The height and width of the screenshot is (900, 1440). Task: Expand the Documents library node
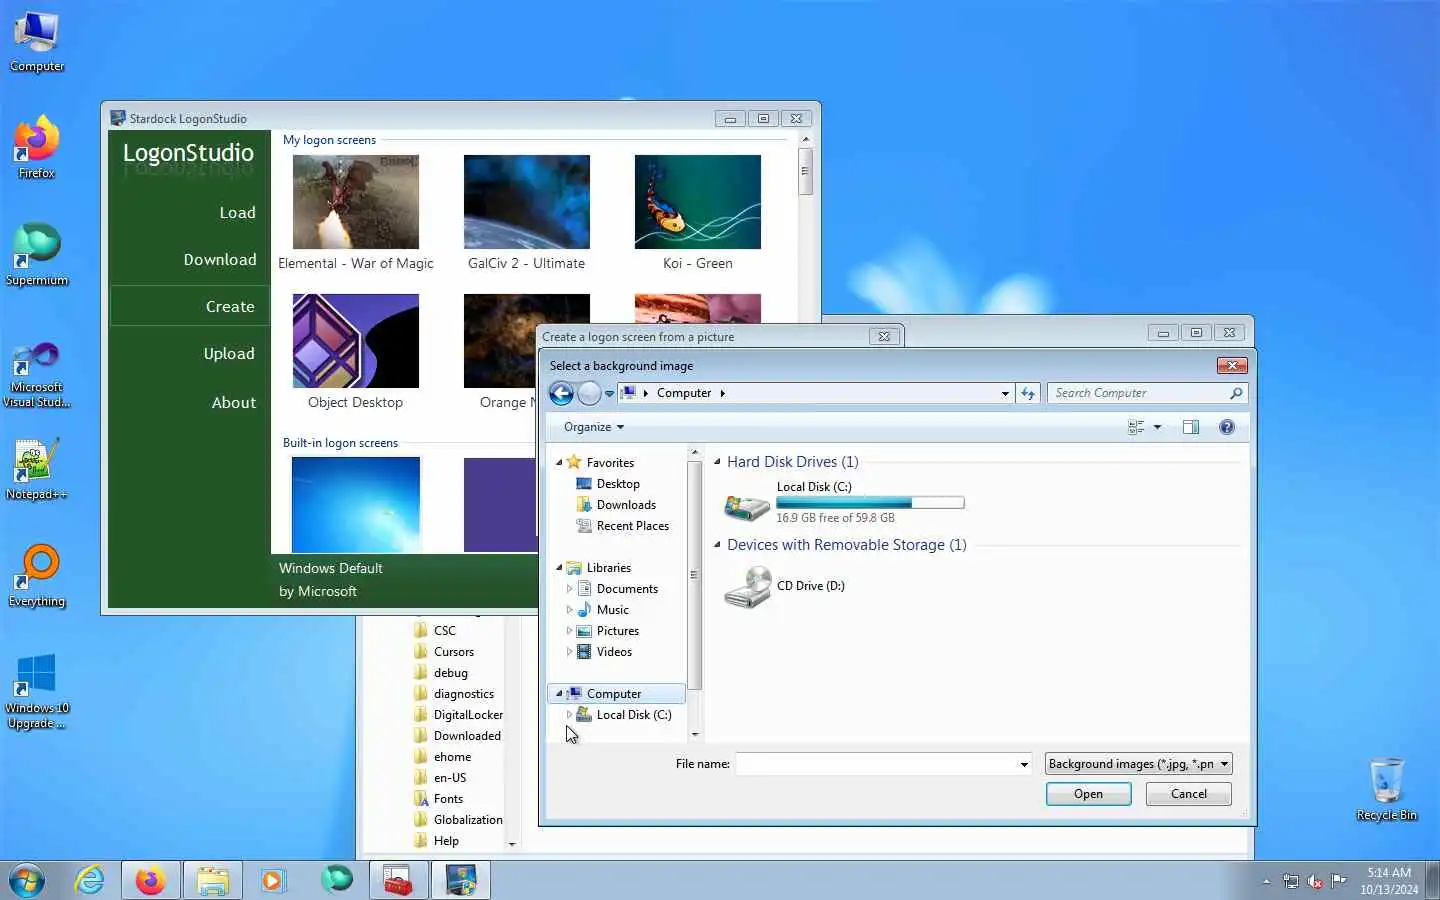pos(569,589)
